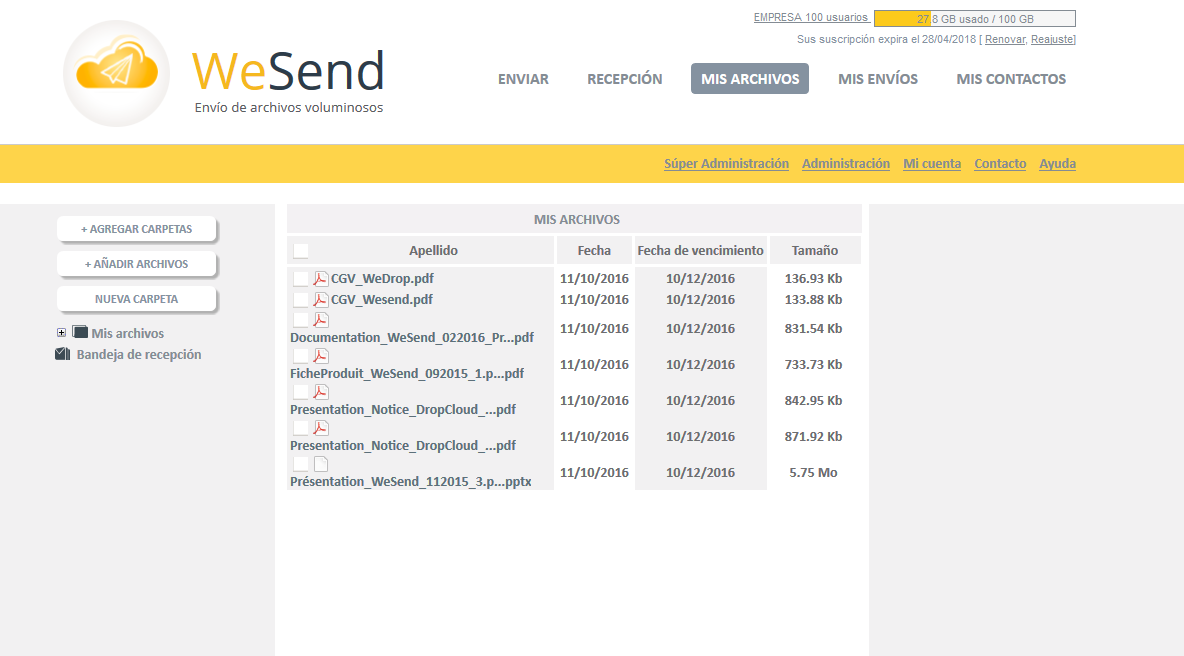Click the Bandeja de recepción inbox icon
The height and width of the screenshot is (656, 1184).
(x=63, y=354)
